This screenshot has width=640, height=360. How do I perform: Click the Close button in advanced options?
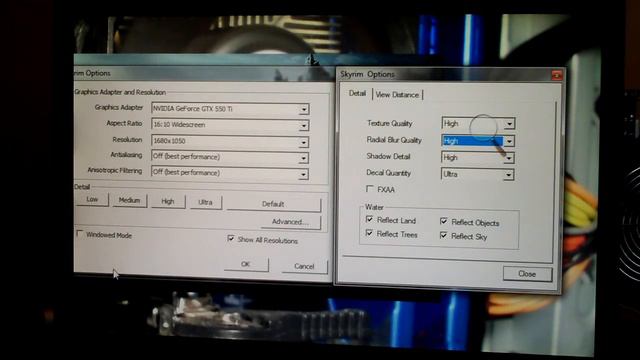(527, 274)
